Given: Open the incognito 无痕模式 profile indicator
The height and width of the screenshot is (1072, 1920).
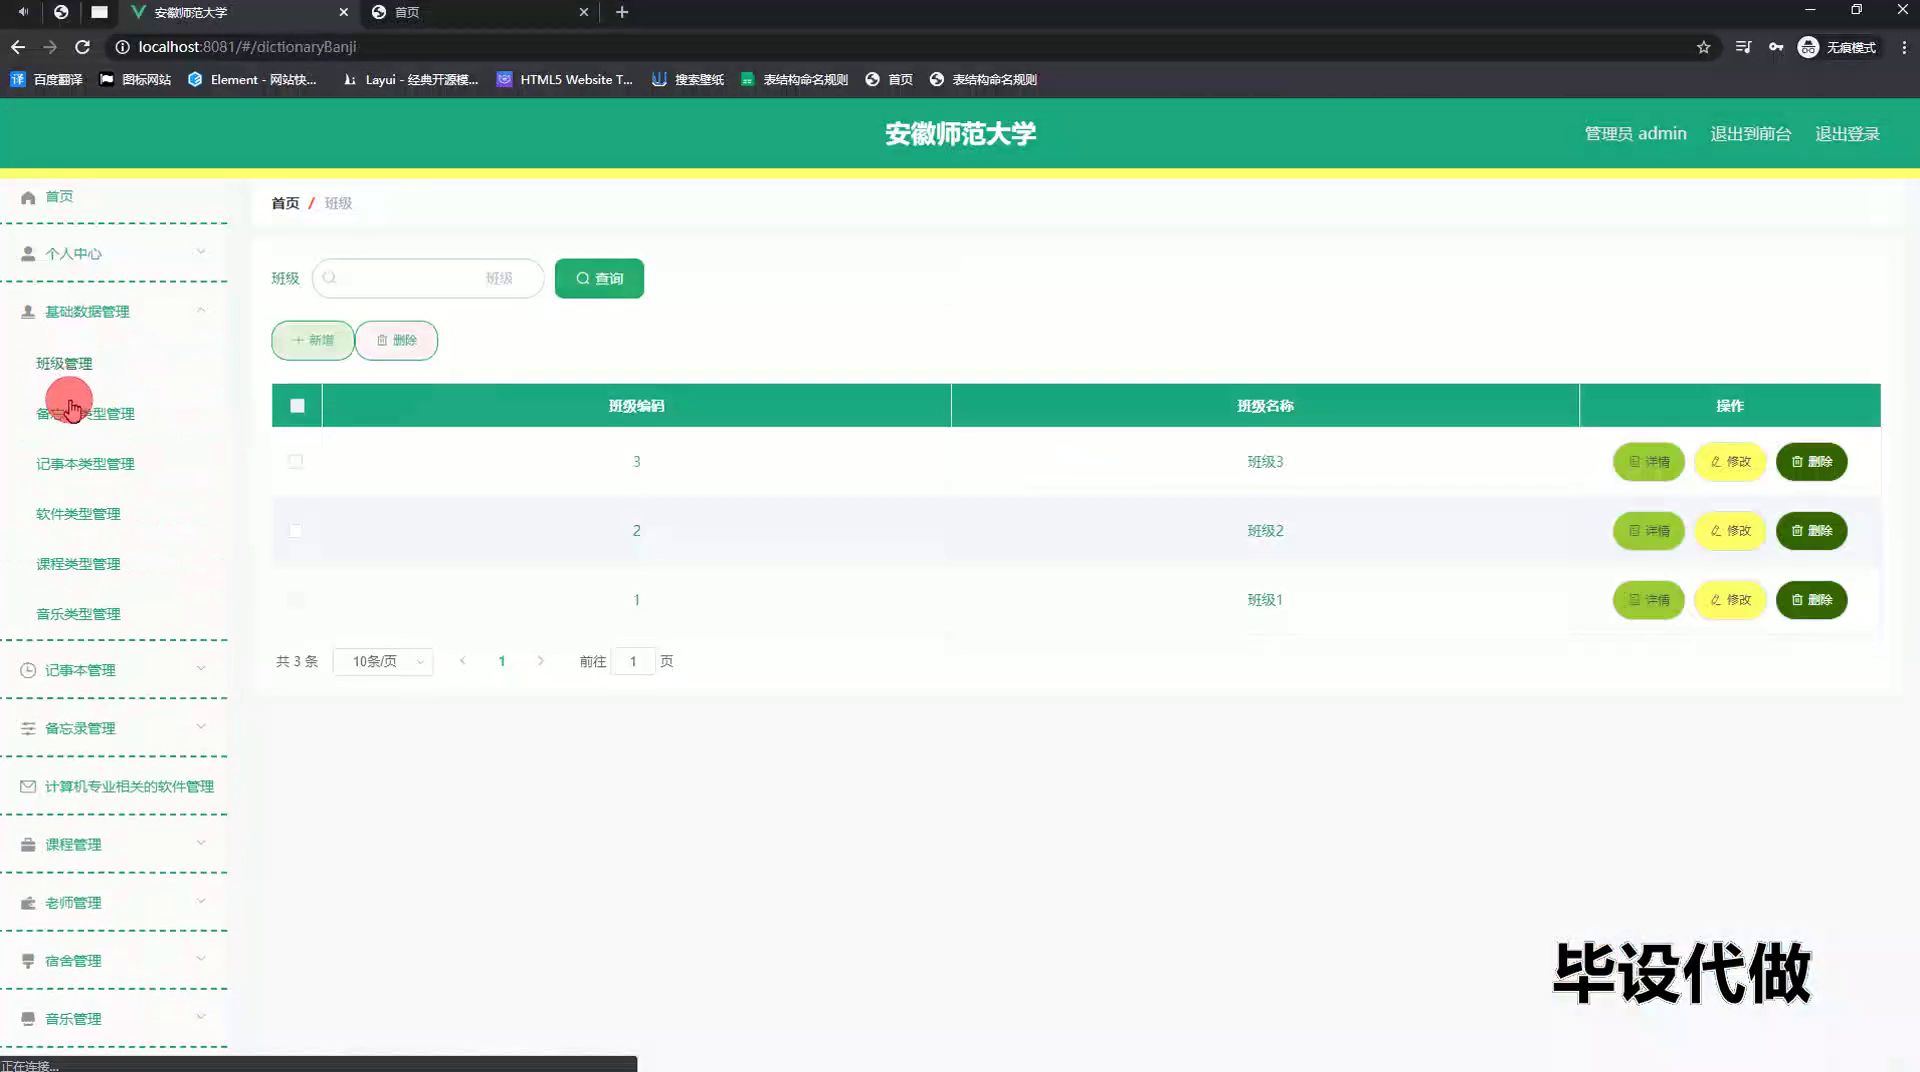Looking at the screenshot, I should 1838,47.
